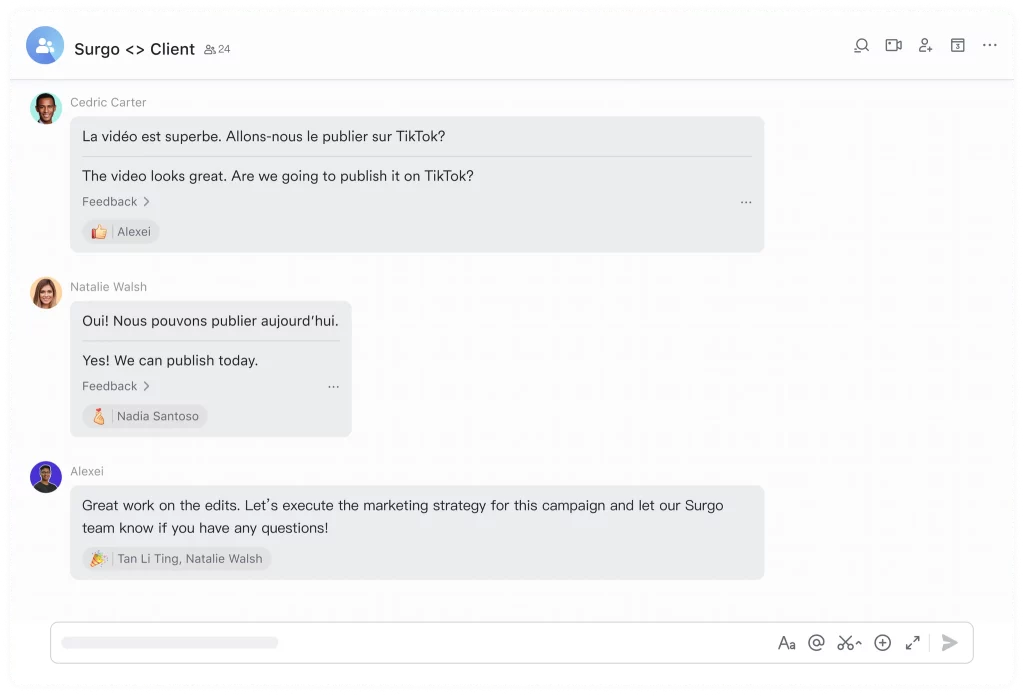Toggle party popper reaction on Alexei's message

coord(176,559)
